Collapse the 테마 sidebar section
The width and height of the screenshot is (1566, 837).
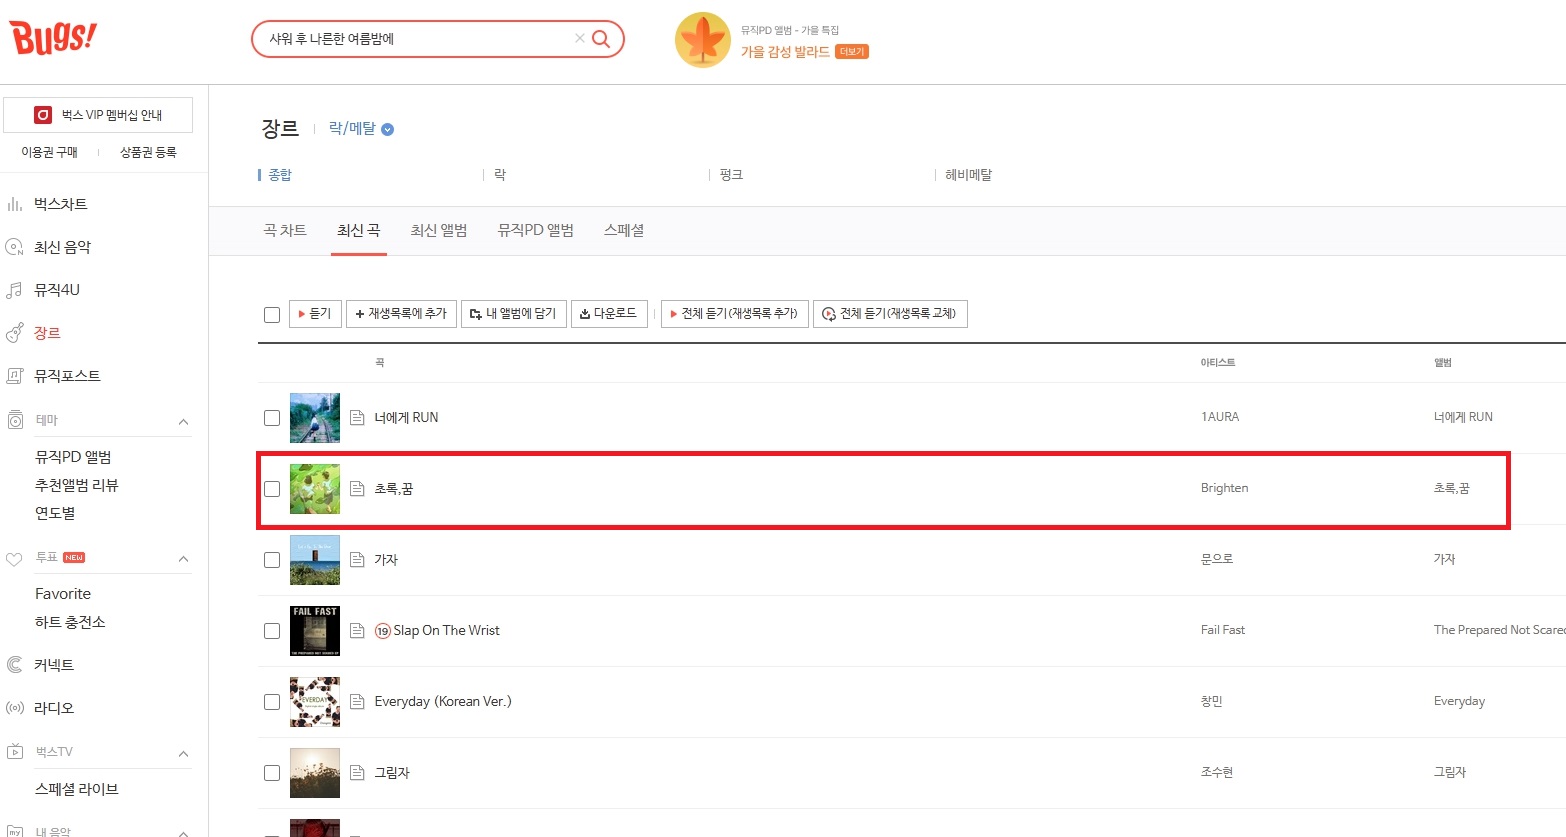(183, 422)
